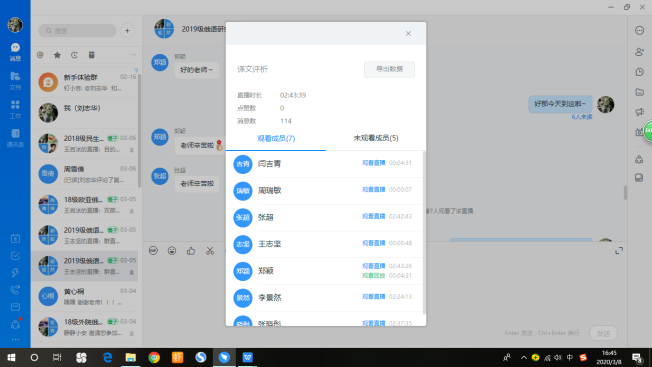652x367 pixels.
Task: Expand the message input area
Action: (x=619, y=251)
